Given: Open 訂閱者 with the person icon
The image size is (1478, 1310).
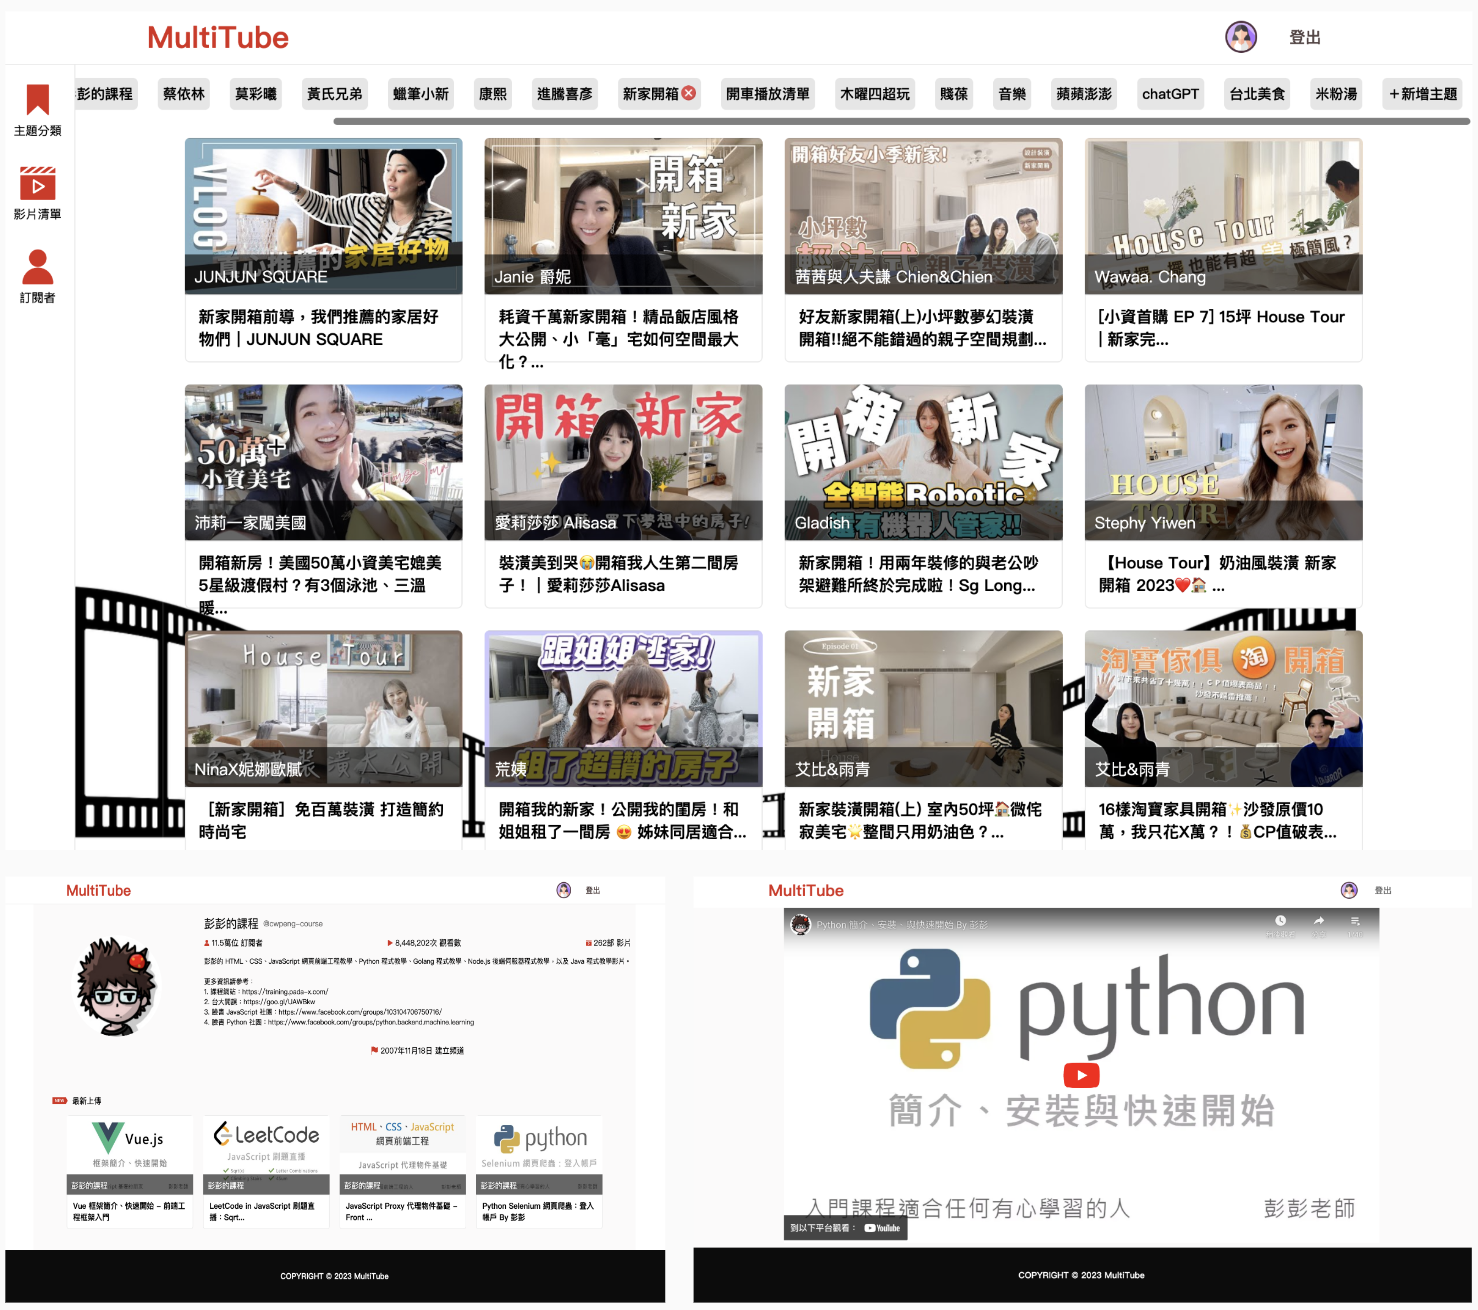Looking at the screenshot, I should point(37,268).
